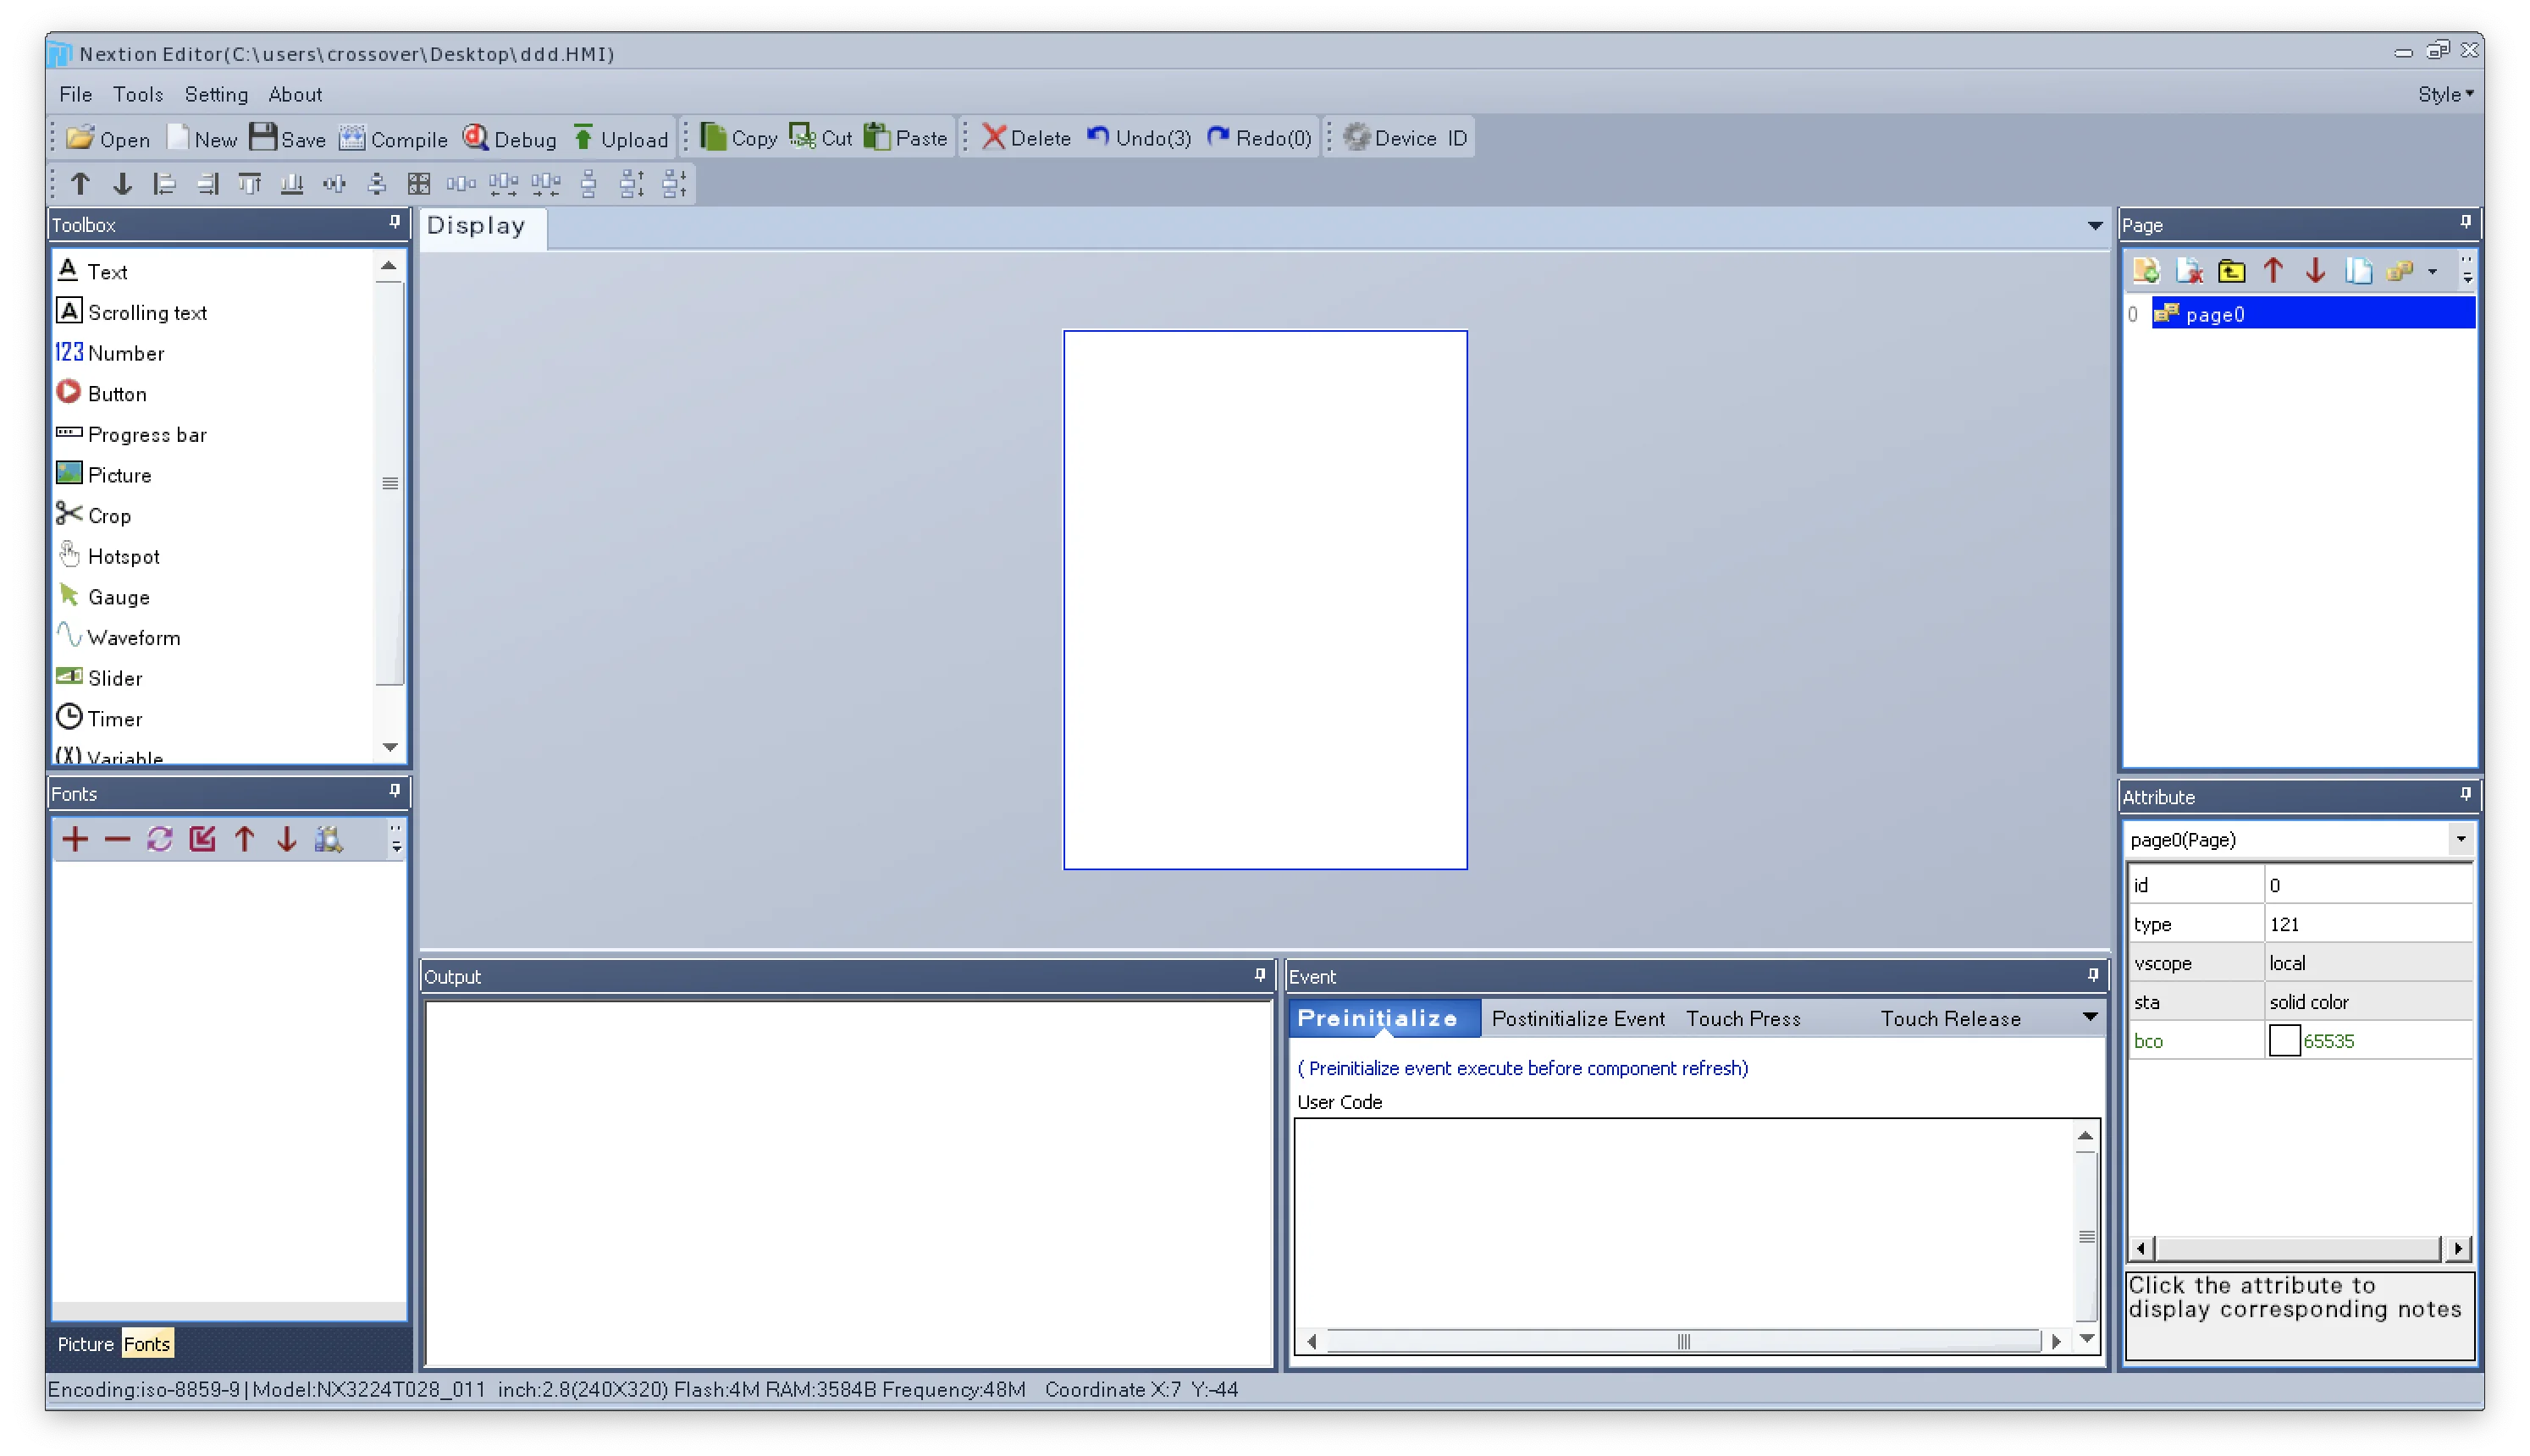Click the User Code text area

click(1686, 1224)
